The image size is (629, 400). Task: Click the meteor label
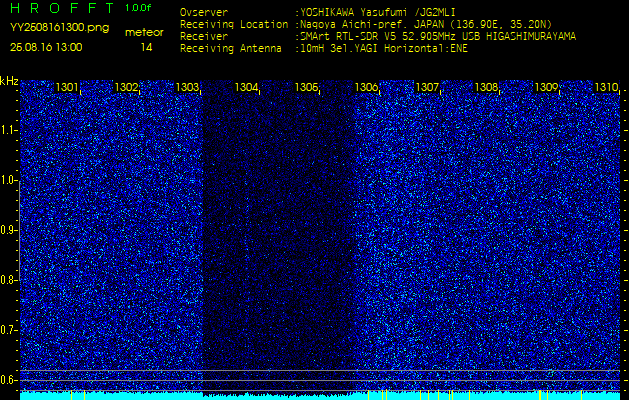(x=144, y=33)
